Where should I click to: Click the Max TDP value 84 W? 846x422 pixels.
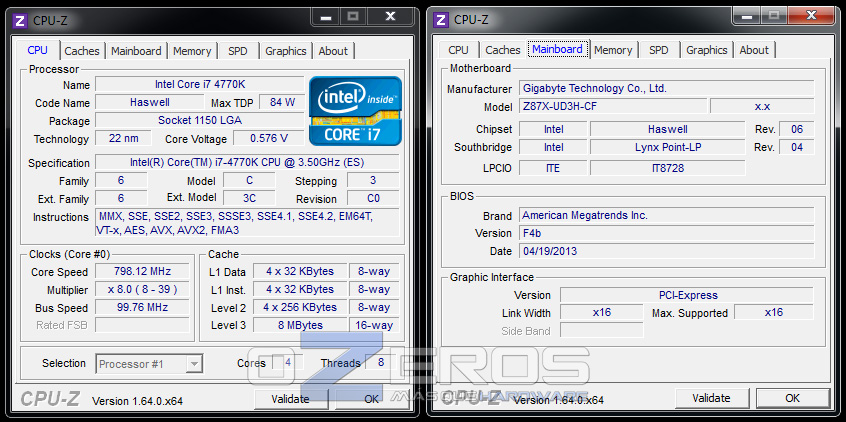pos(282,102)
